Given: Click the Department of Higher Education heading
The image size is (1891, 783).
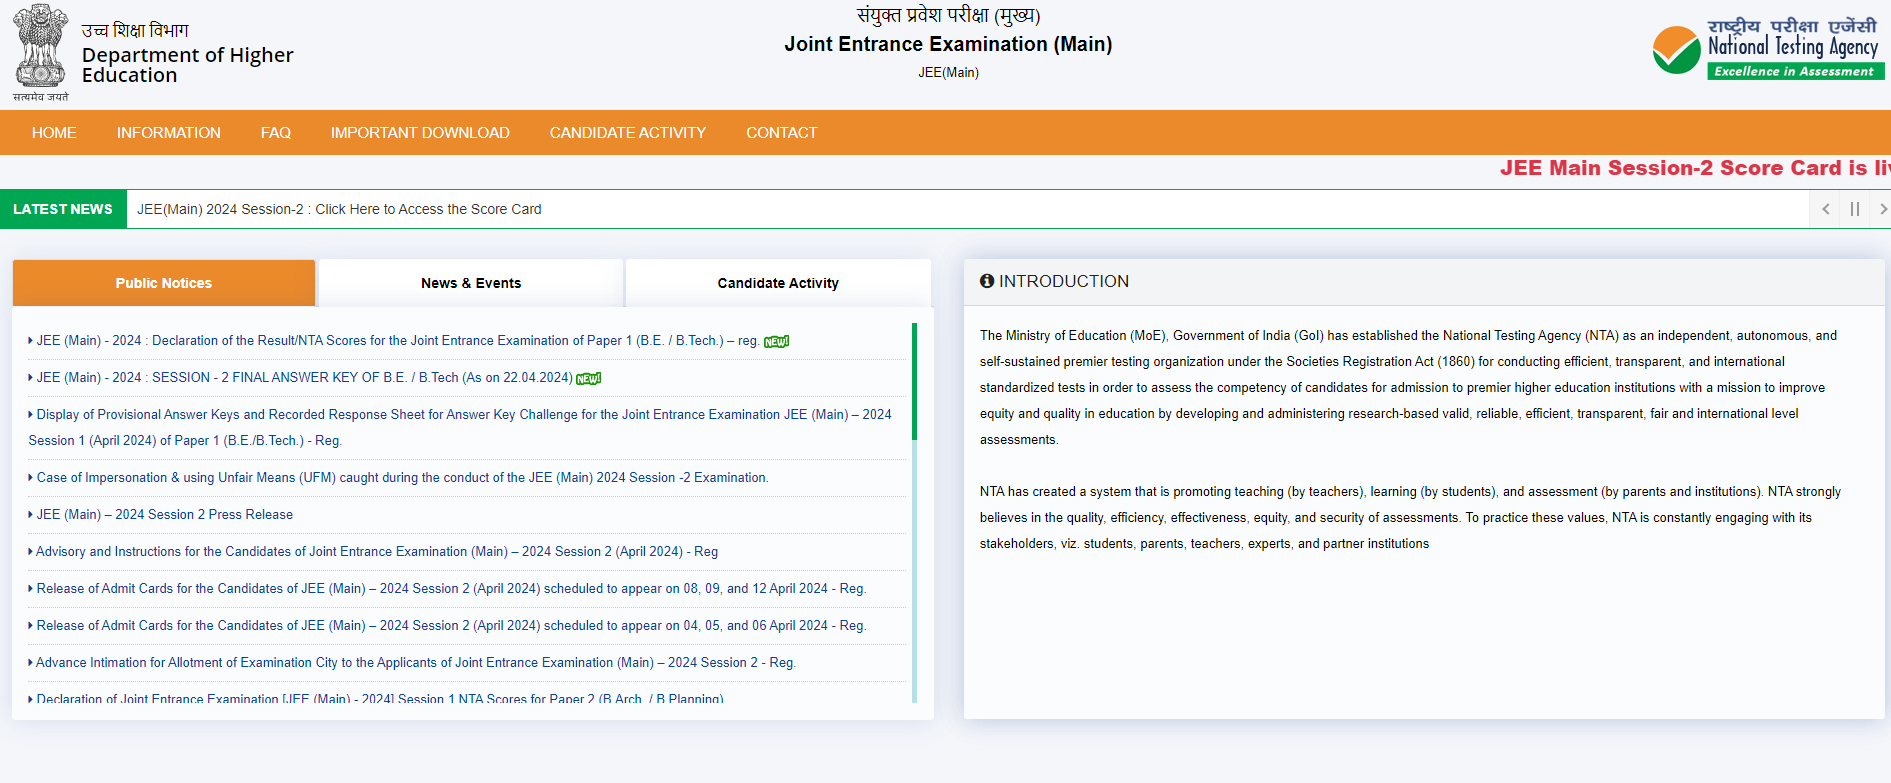Looking at the screenshot, I should 188,65.
